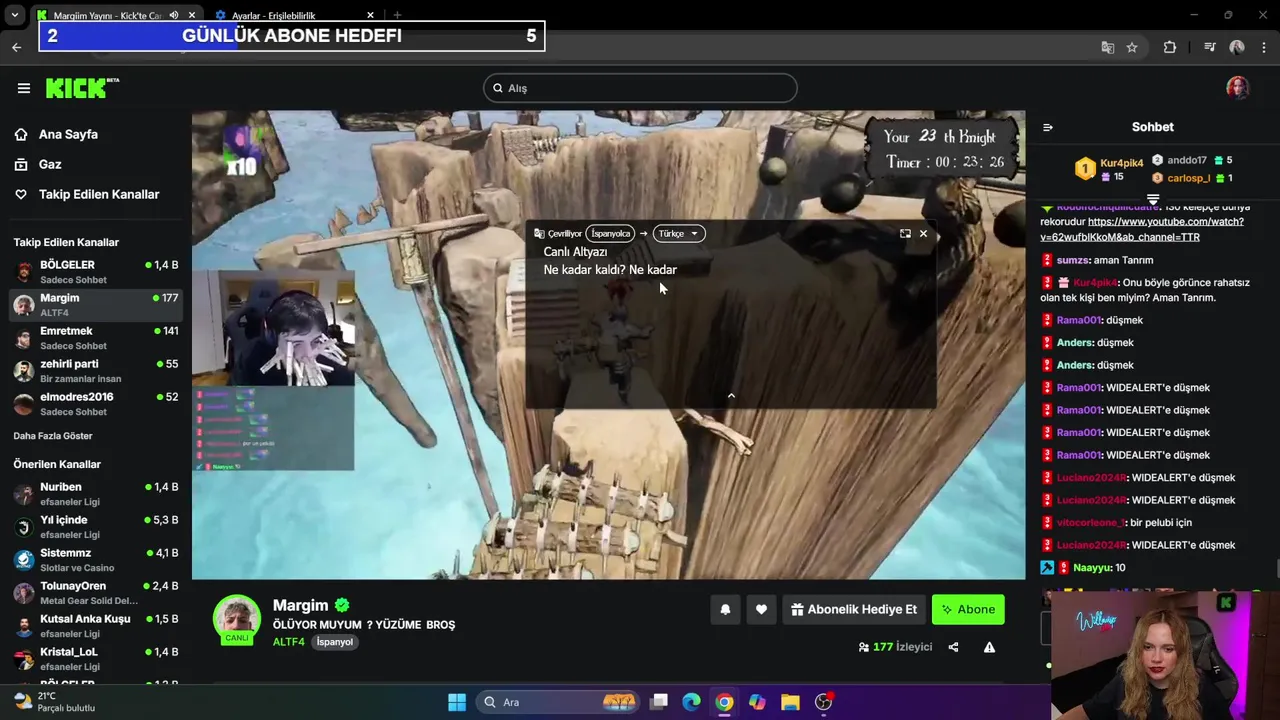Viewport: 1280px width, 720px height.
Task: Open File Explorer from taskbar
Action: [790, 702]
